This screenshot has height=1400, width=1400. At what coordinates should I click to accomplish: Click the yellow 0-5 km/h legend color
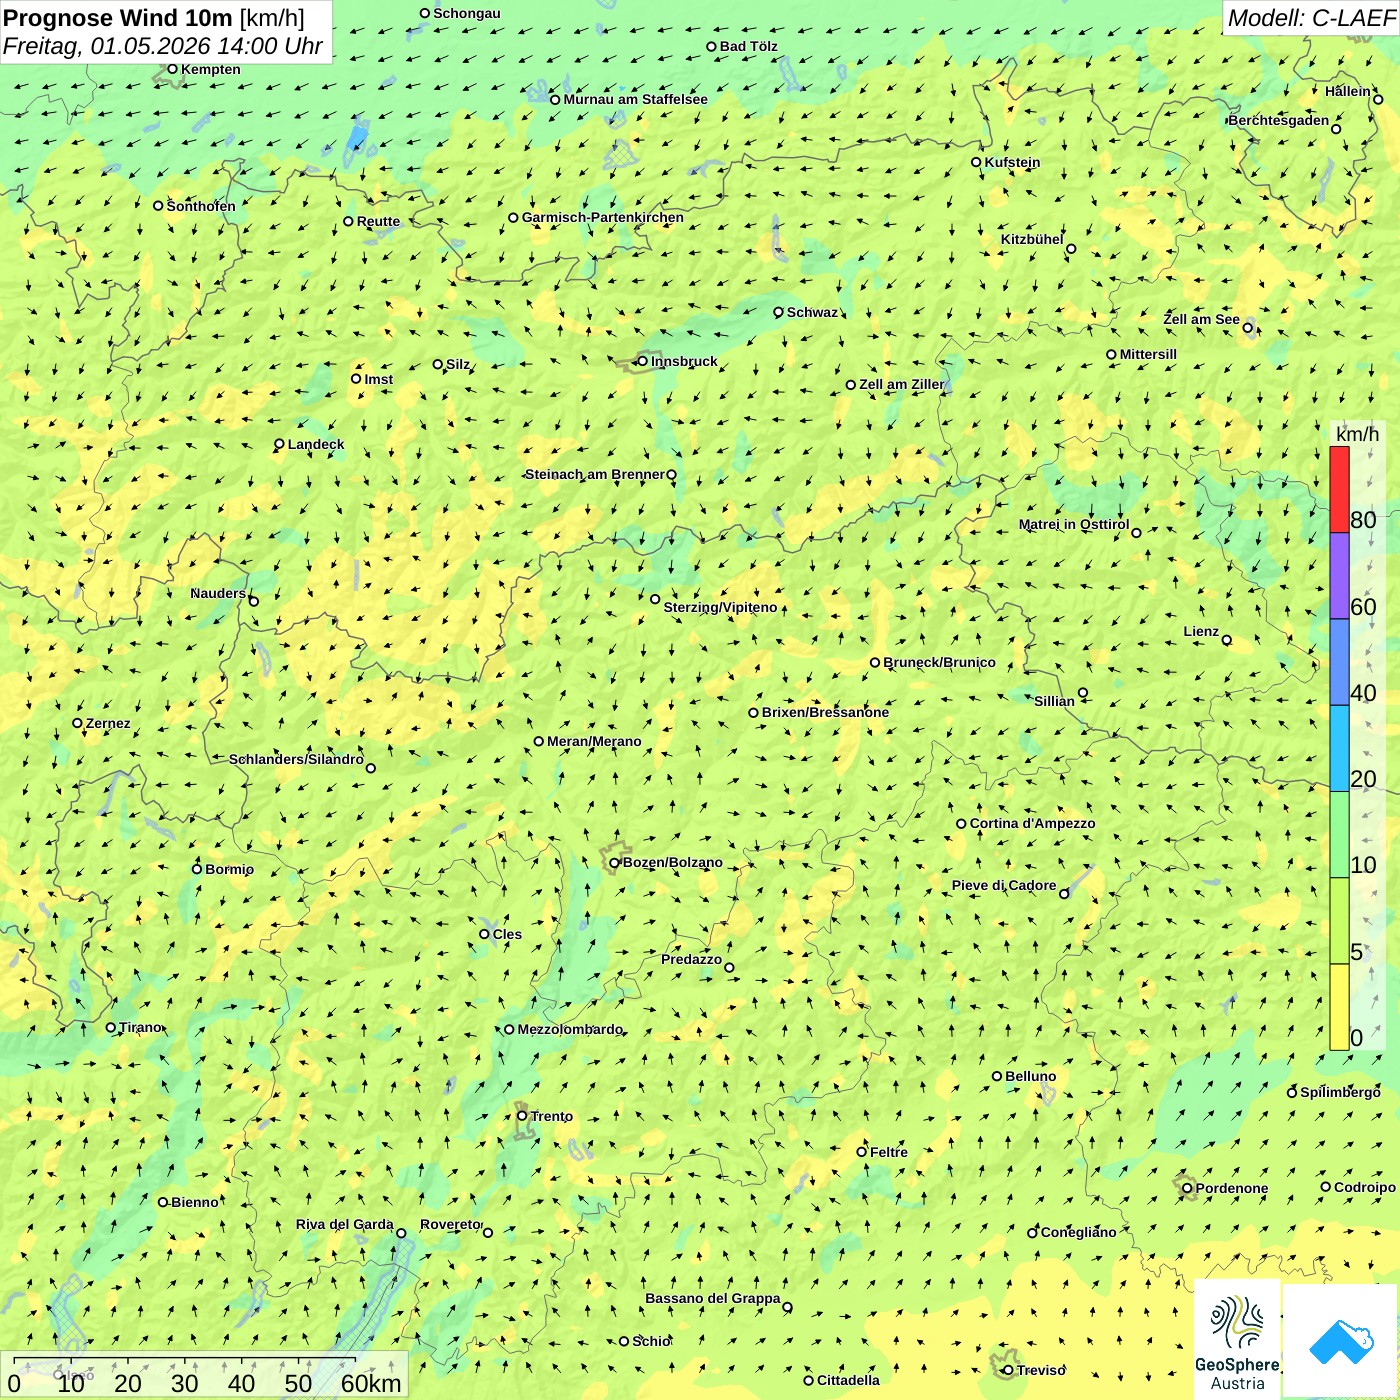pos(1339,1007)
